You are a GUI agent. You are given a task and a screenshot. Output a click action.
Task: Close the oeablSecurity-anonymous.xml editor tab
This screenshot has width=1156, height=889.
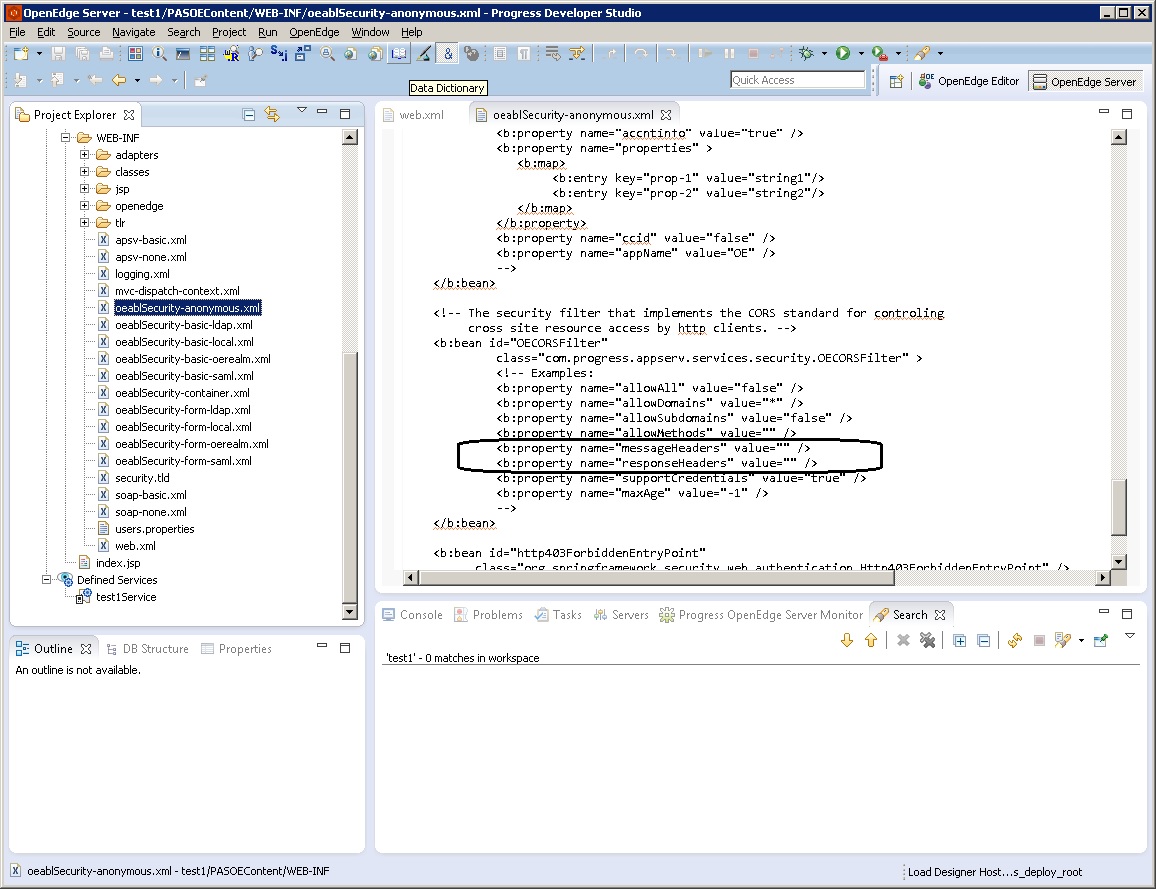point(666,115)
